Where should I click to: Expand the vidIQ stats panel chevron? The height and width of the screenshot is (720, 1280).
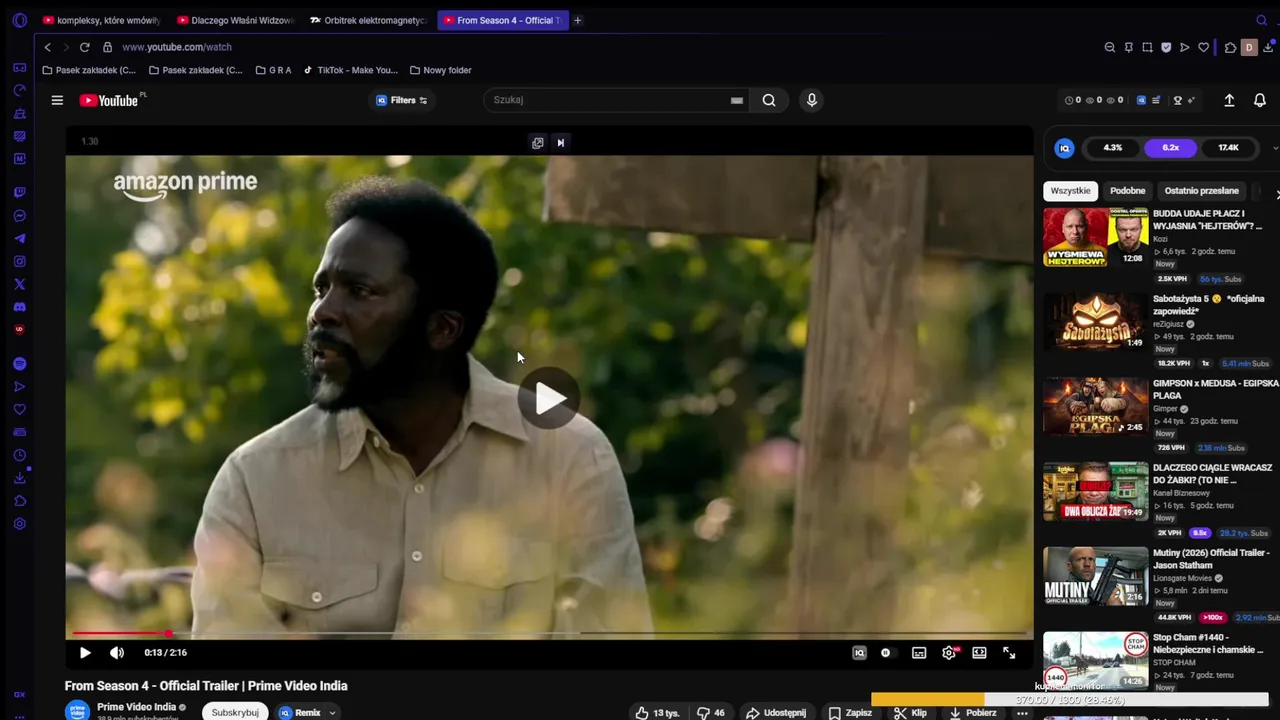point(1275,148)
